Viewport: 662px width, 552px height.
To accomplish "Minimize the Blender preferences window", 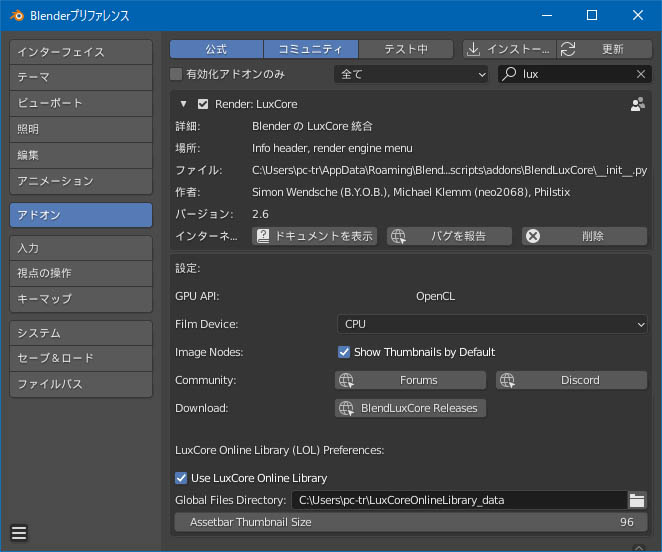I will point(547,16).
